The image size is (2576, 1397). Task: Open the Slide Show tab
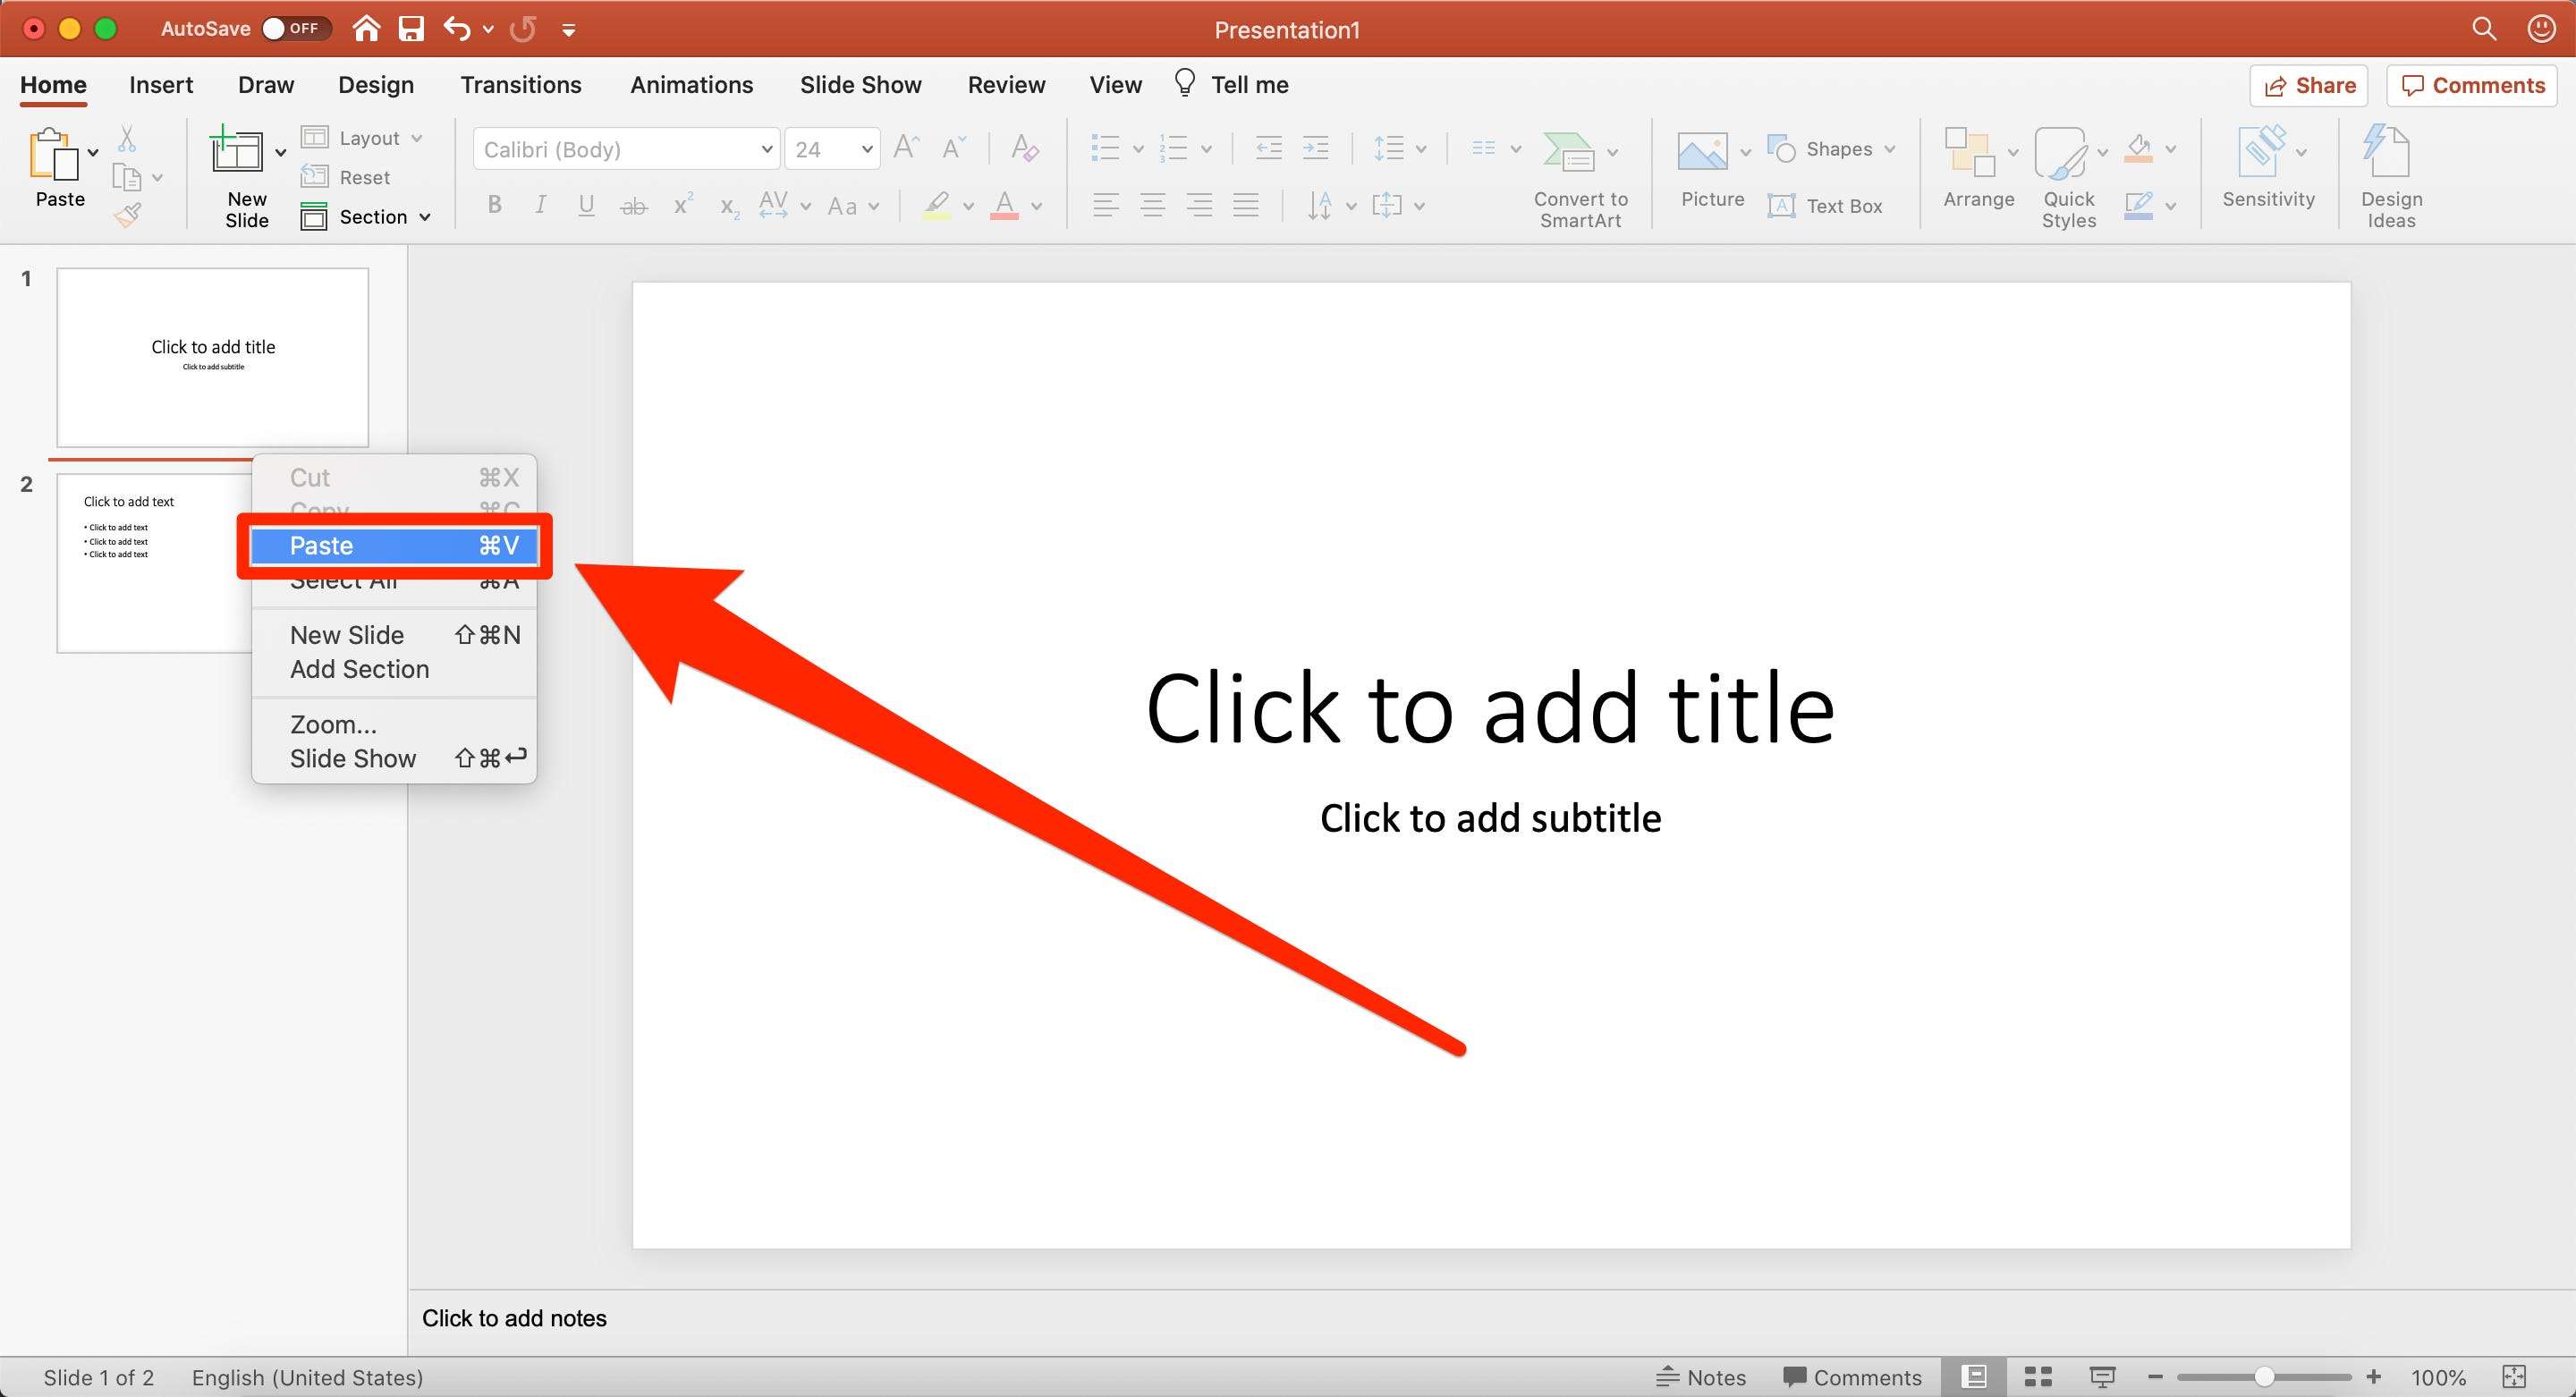pyautogui.click(x=860, y=84)
